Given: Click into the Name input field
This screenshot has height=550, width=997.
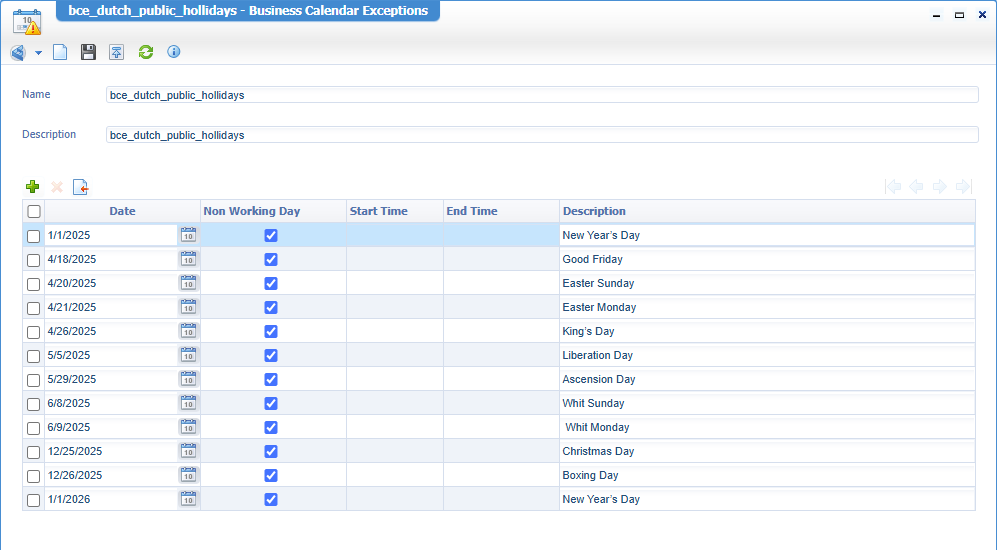Looking at the screenshot, I should click(541, 95).
